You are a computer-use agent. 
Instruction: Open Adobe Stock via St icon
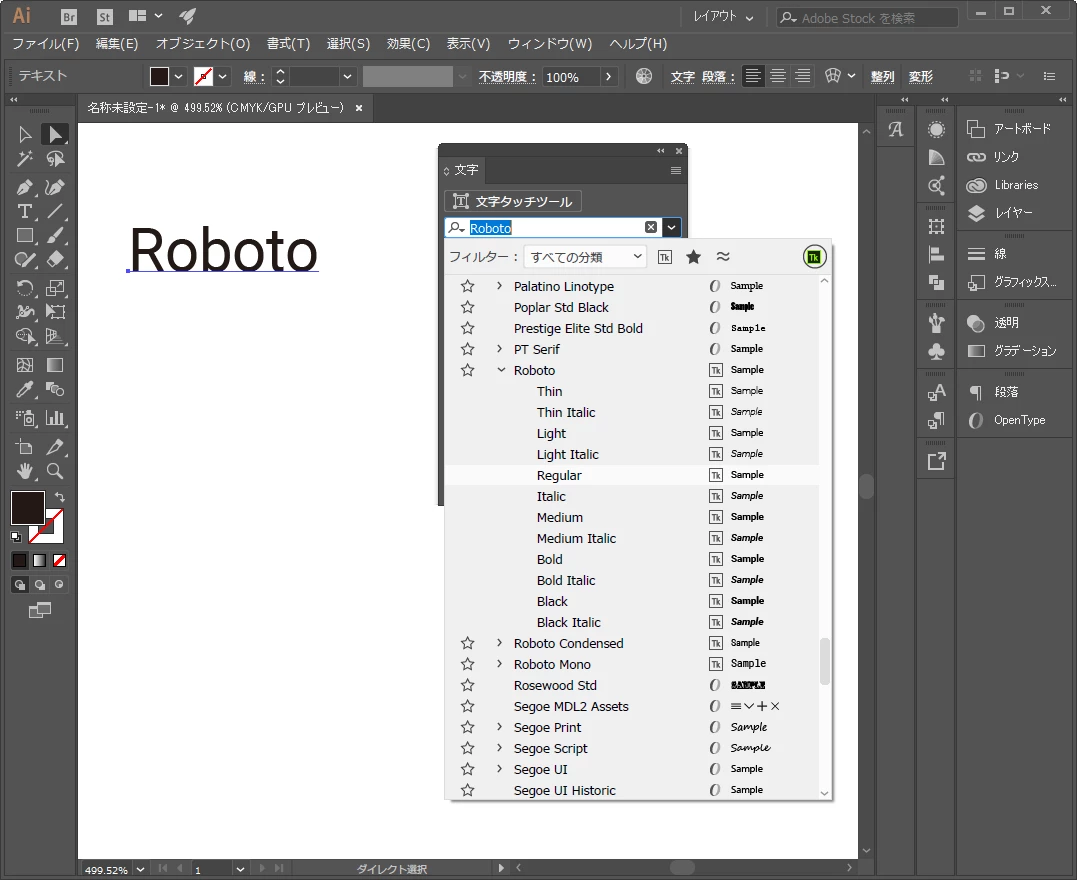(x=104, y=17)
